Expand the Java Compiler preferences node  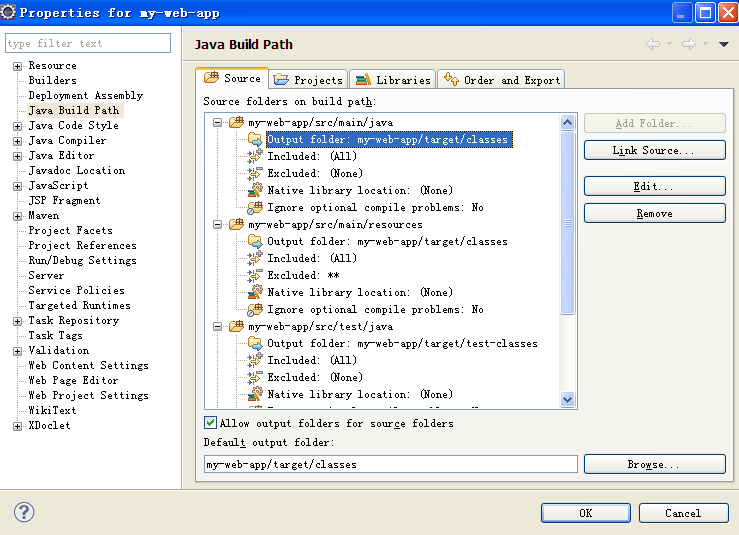click(18, 141)
